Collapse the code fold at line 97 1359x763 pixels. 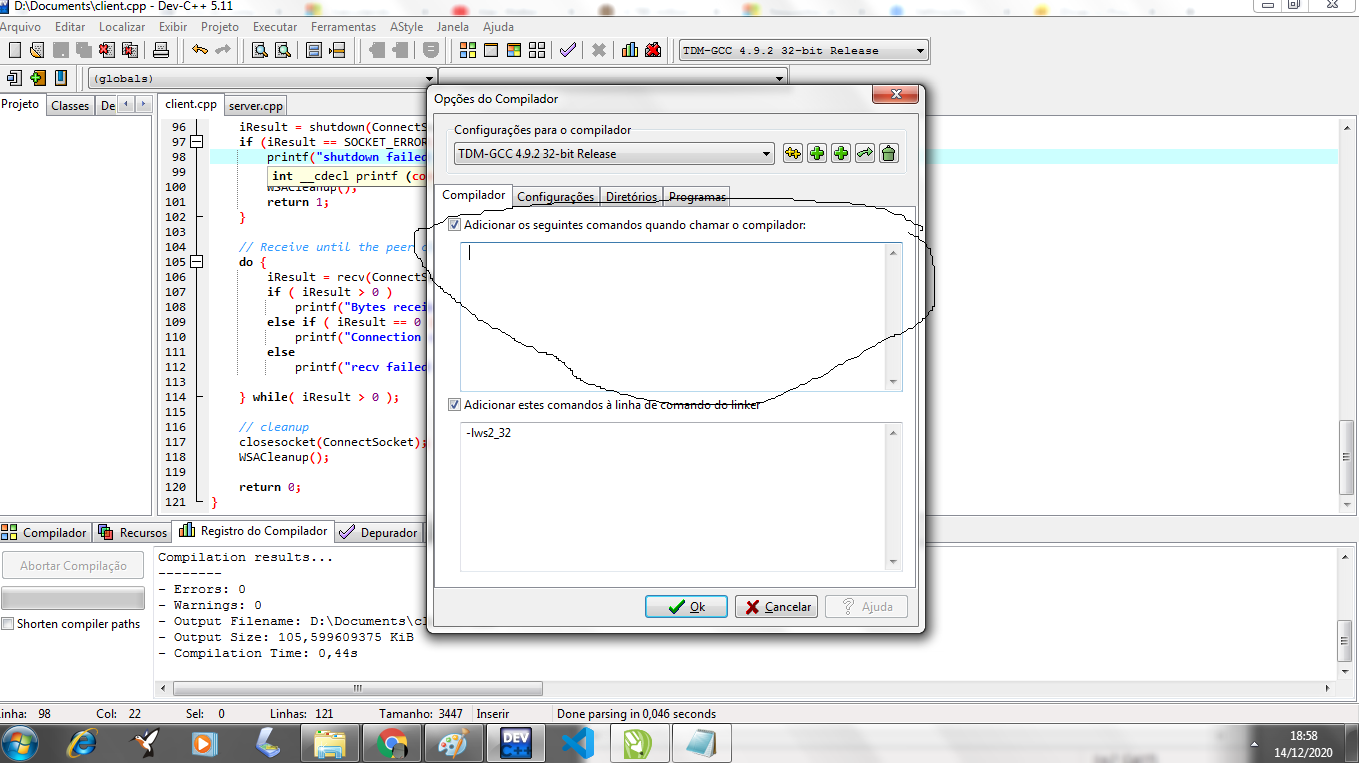197,142
